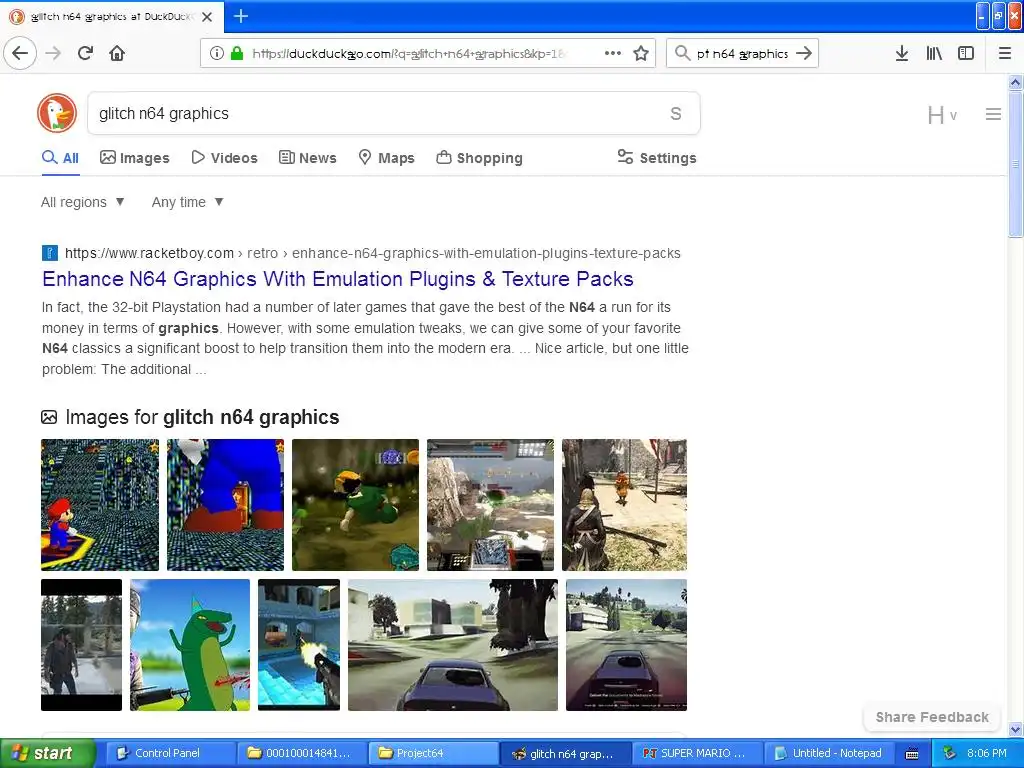The image size is (1024, 768).
Task: Open the Firefox home page
Action: click(117, 53)
